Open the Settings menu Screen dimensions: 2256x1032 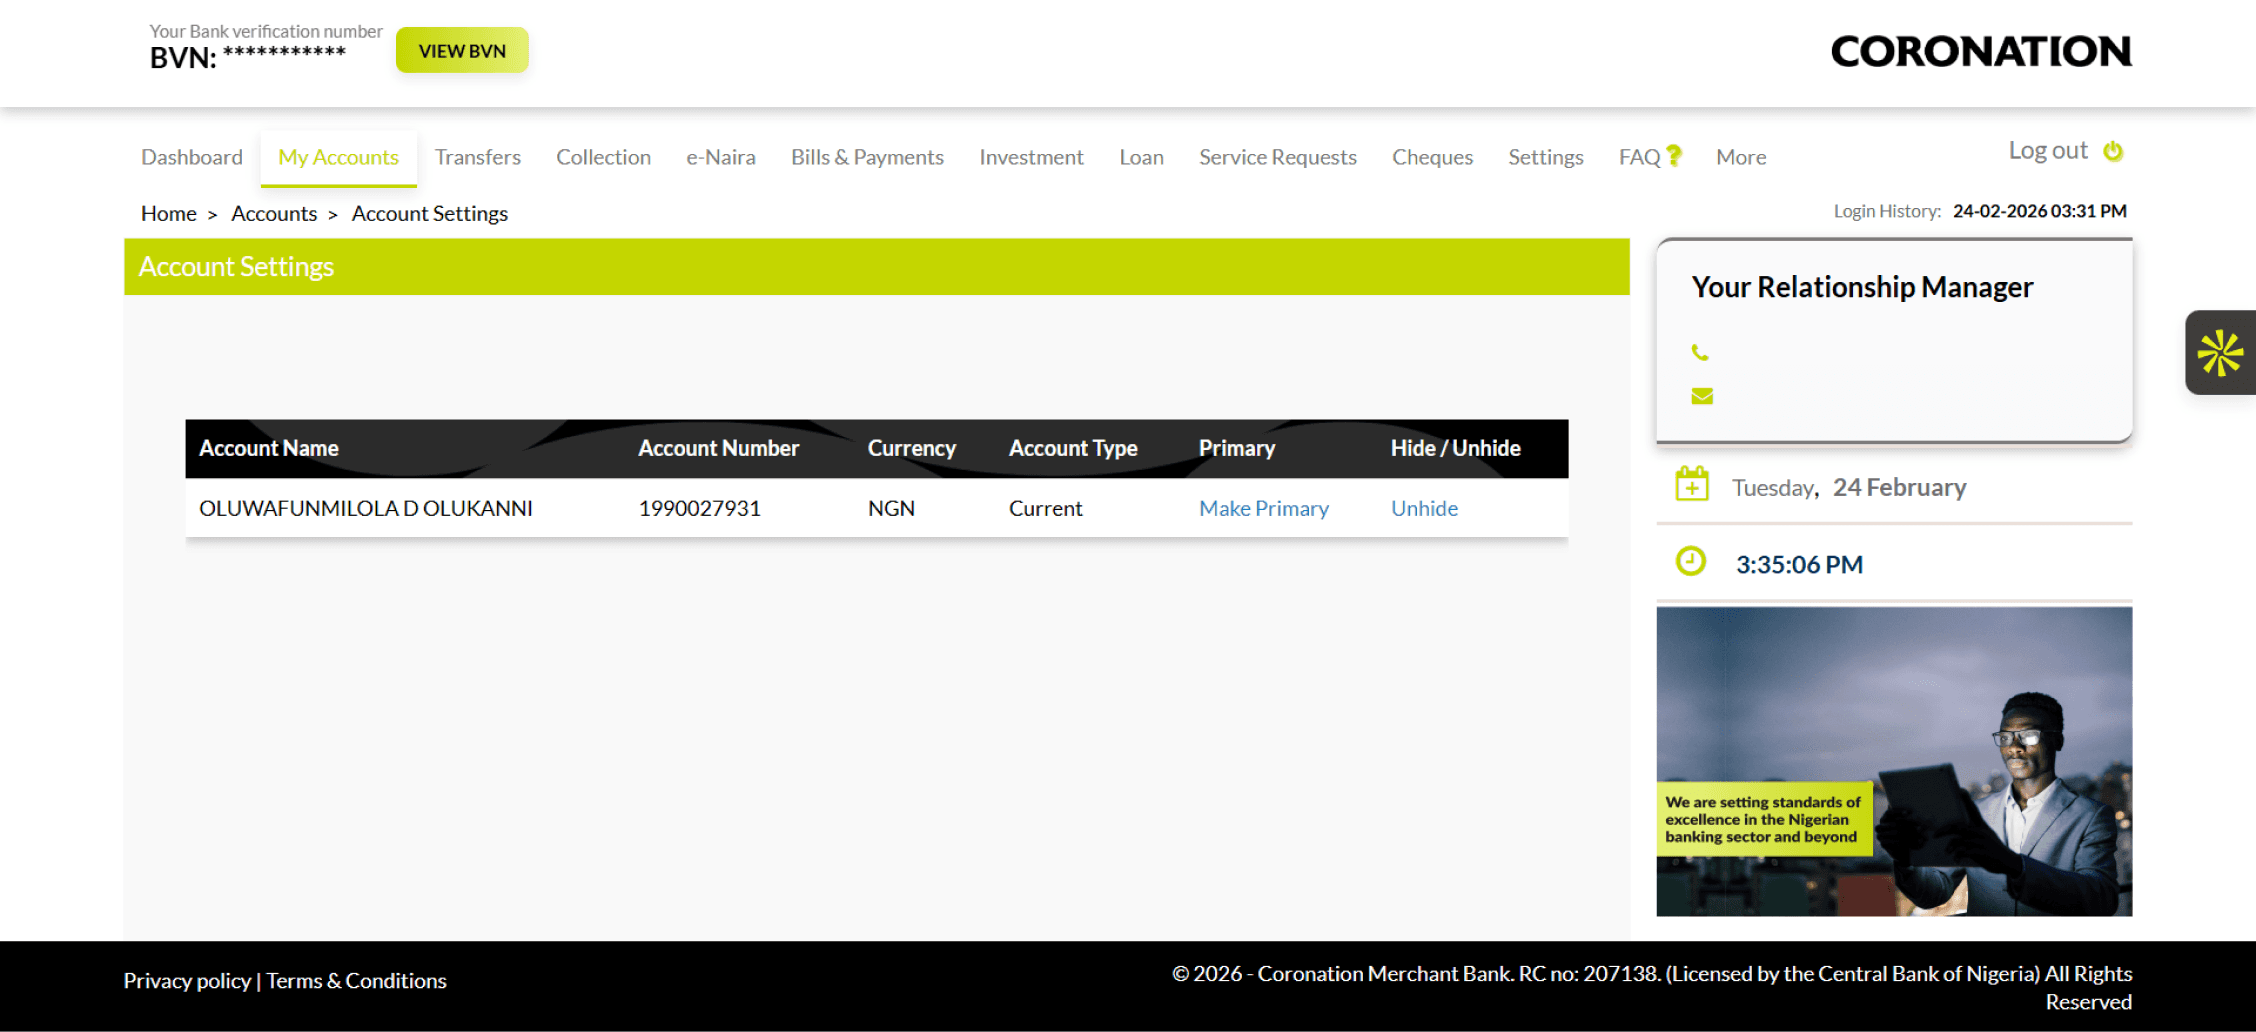(x=1546, y=157)
